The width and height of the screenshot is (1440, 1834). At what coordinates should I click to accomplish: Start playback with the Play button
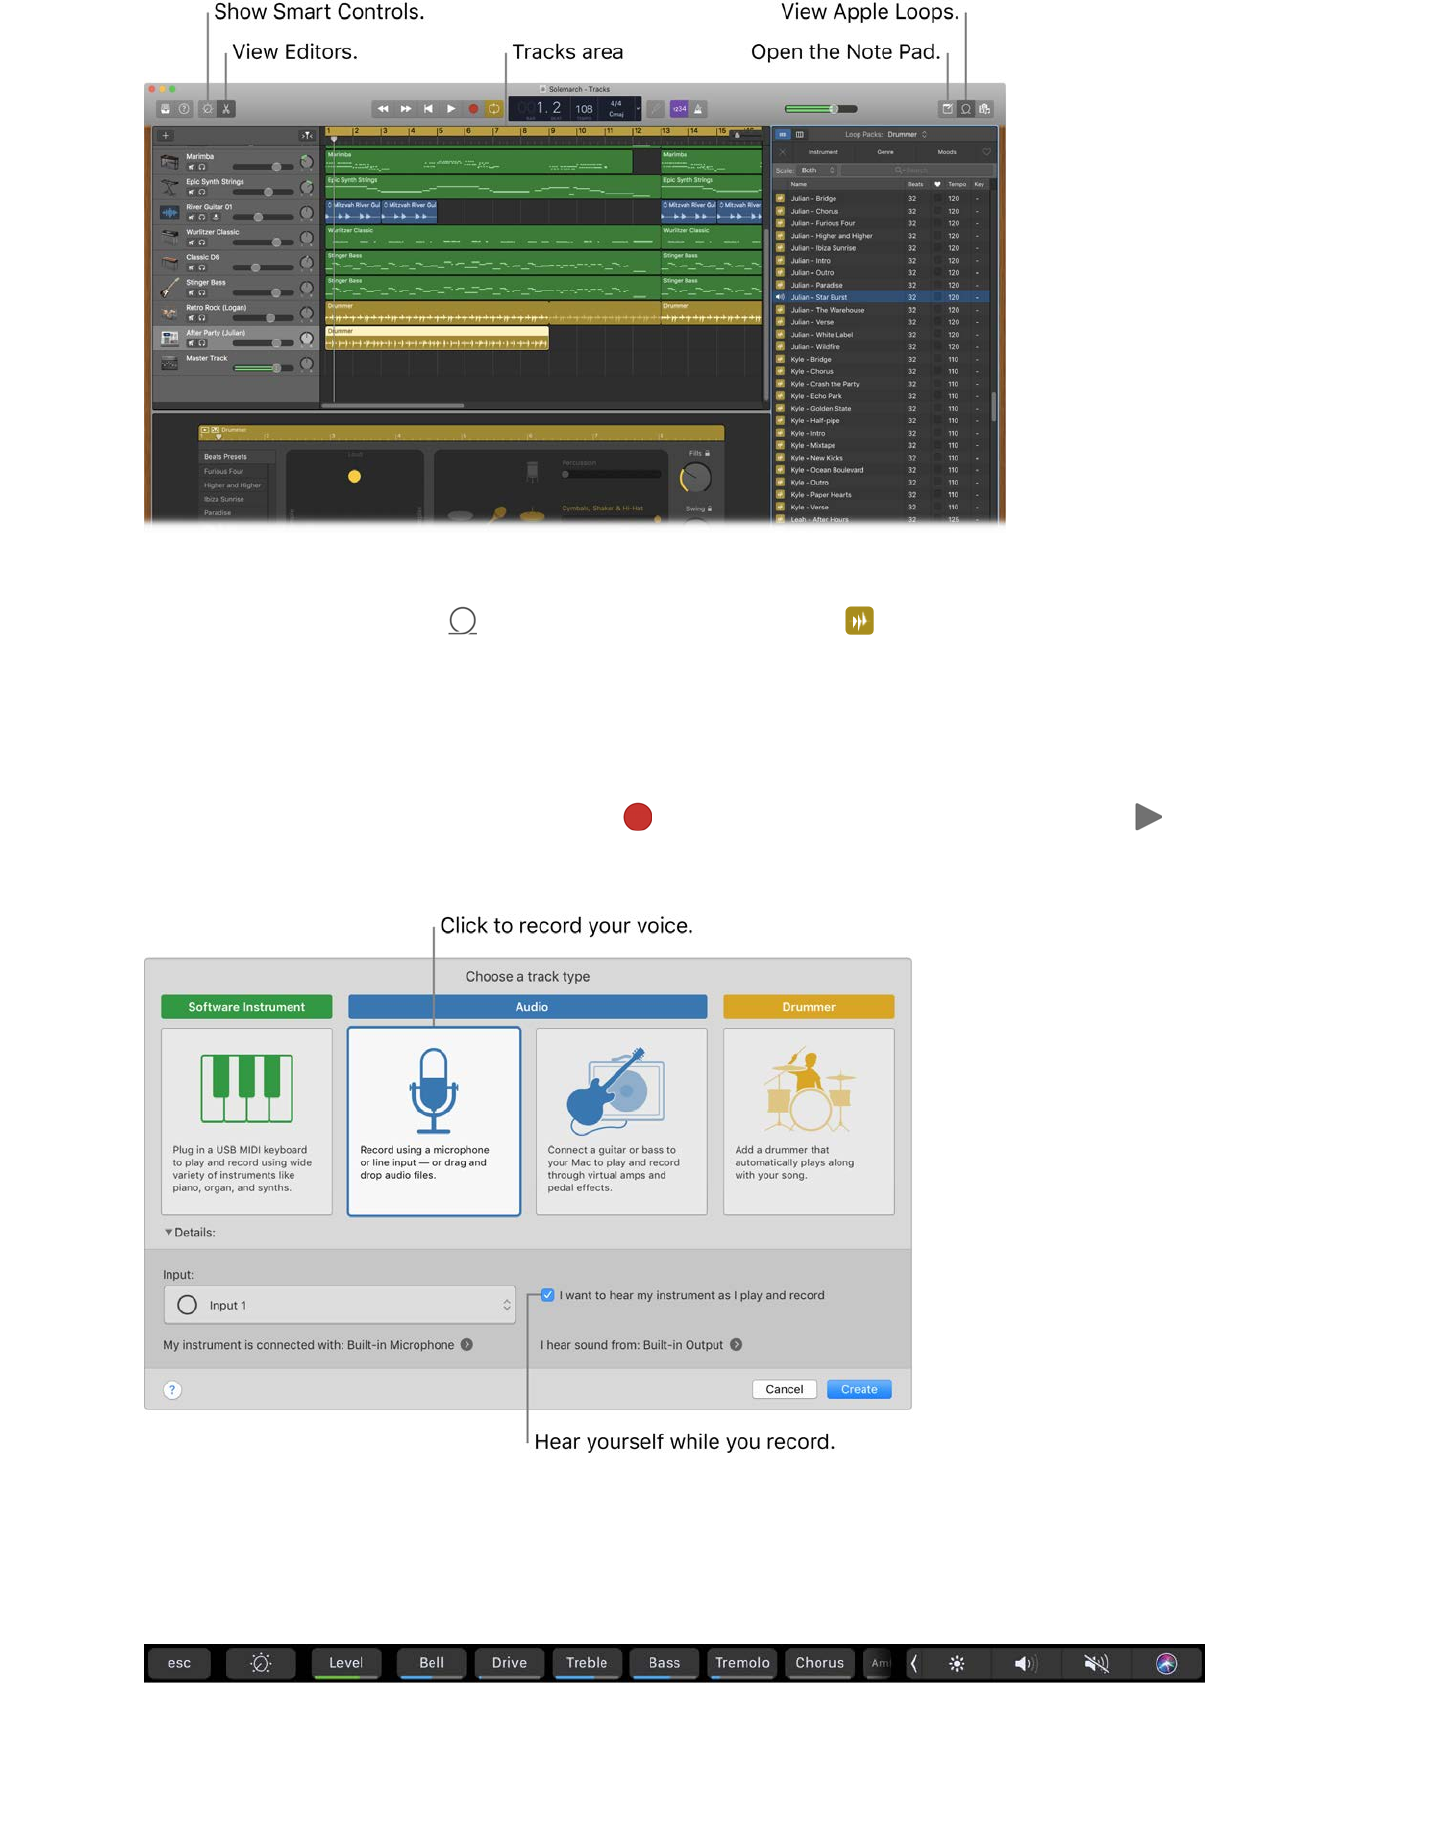pos(451,109)
